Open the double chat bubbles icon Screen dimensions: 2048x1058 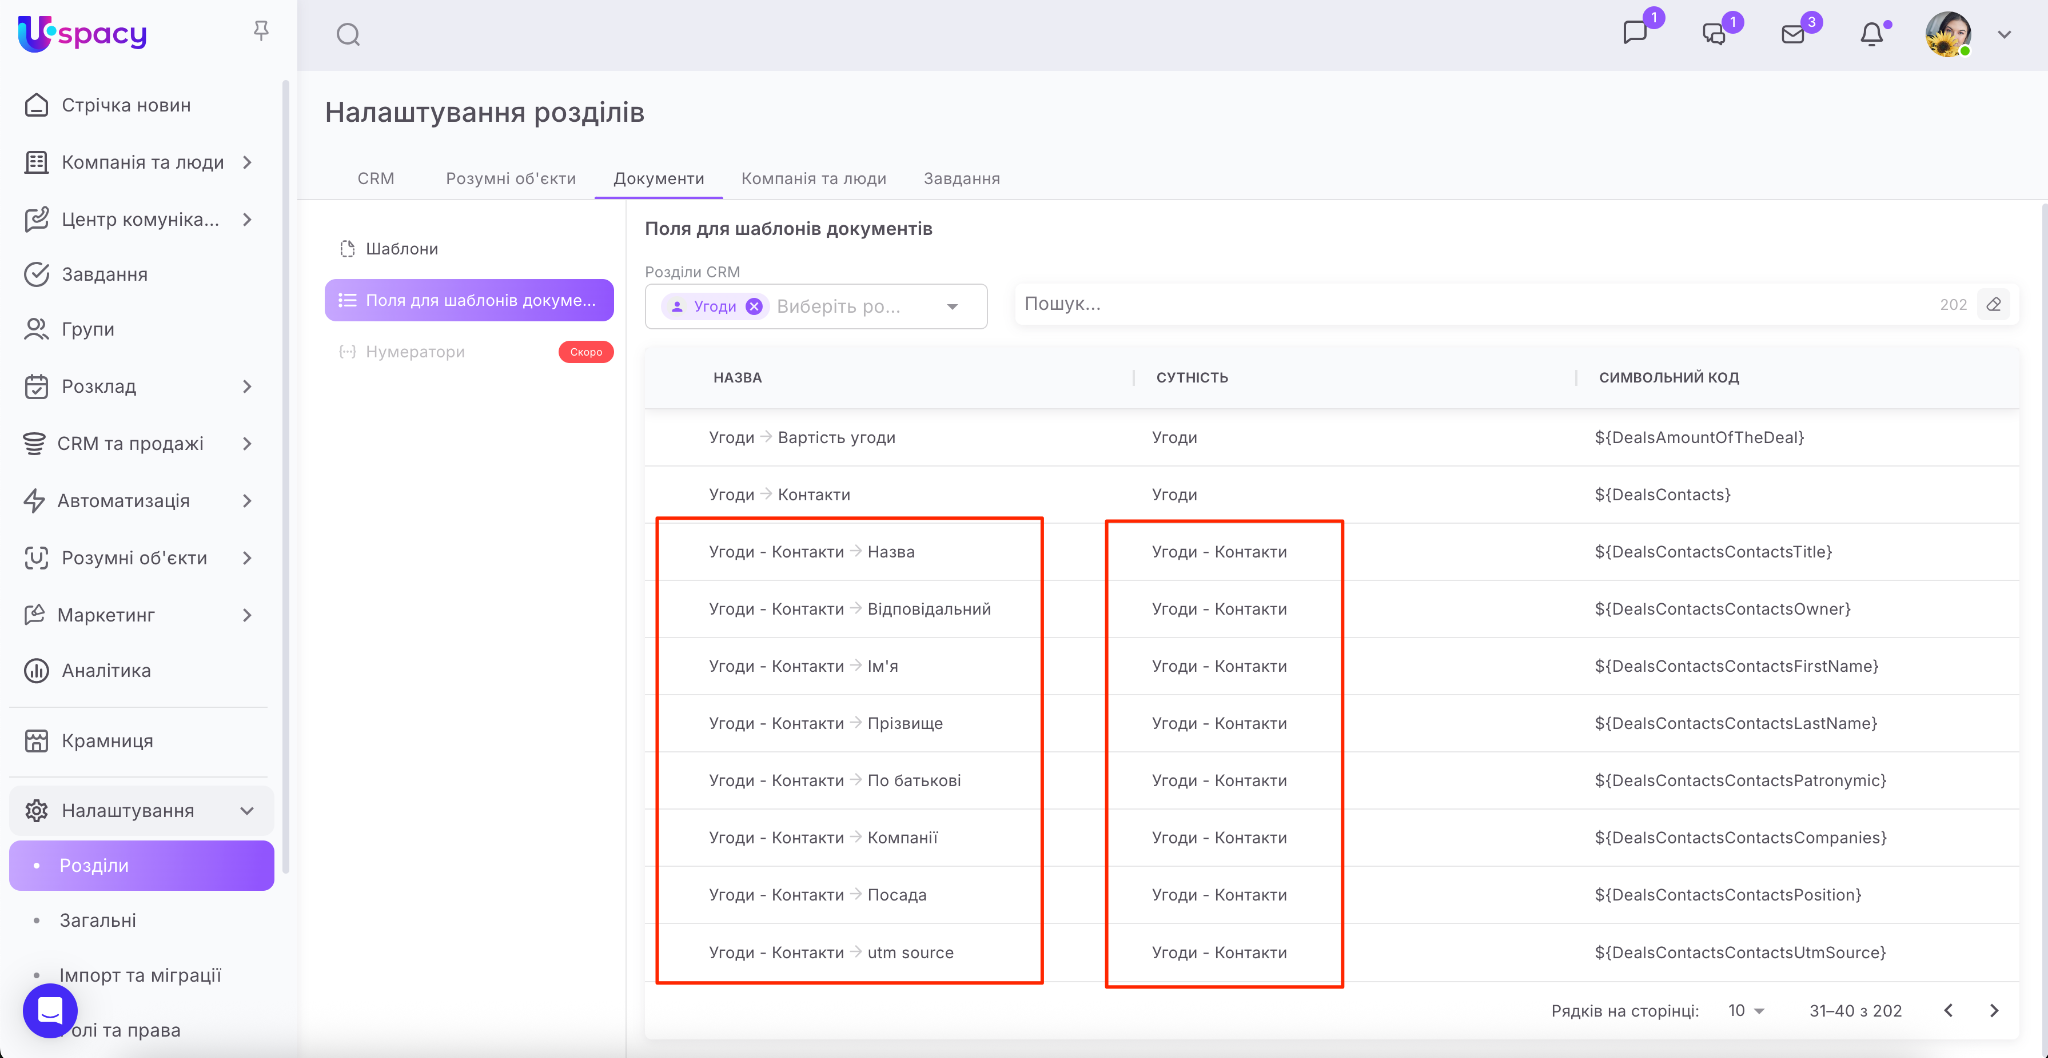click(1714, 35)
